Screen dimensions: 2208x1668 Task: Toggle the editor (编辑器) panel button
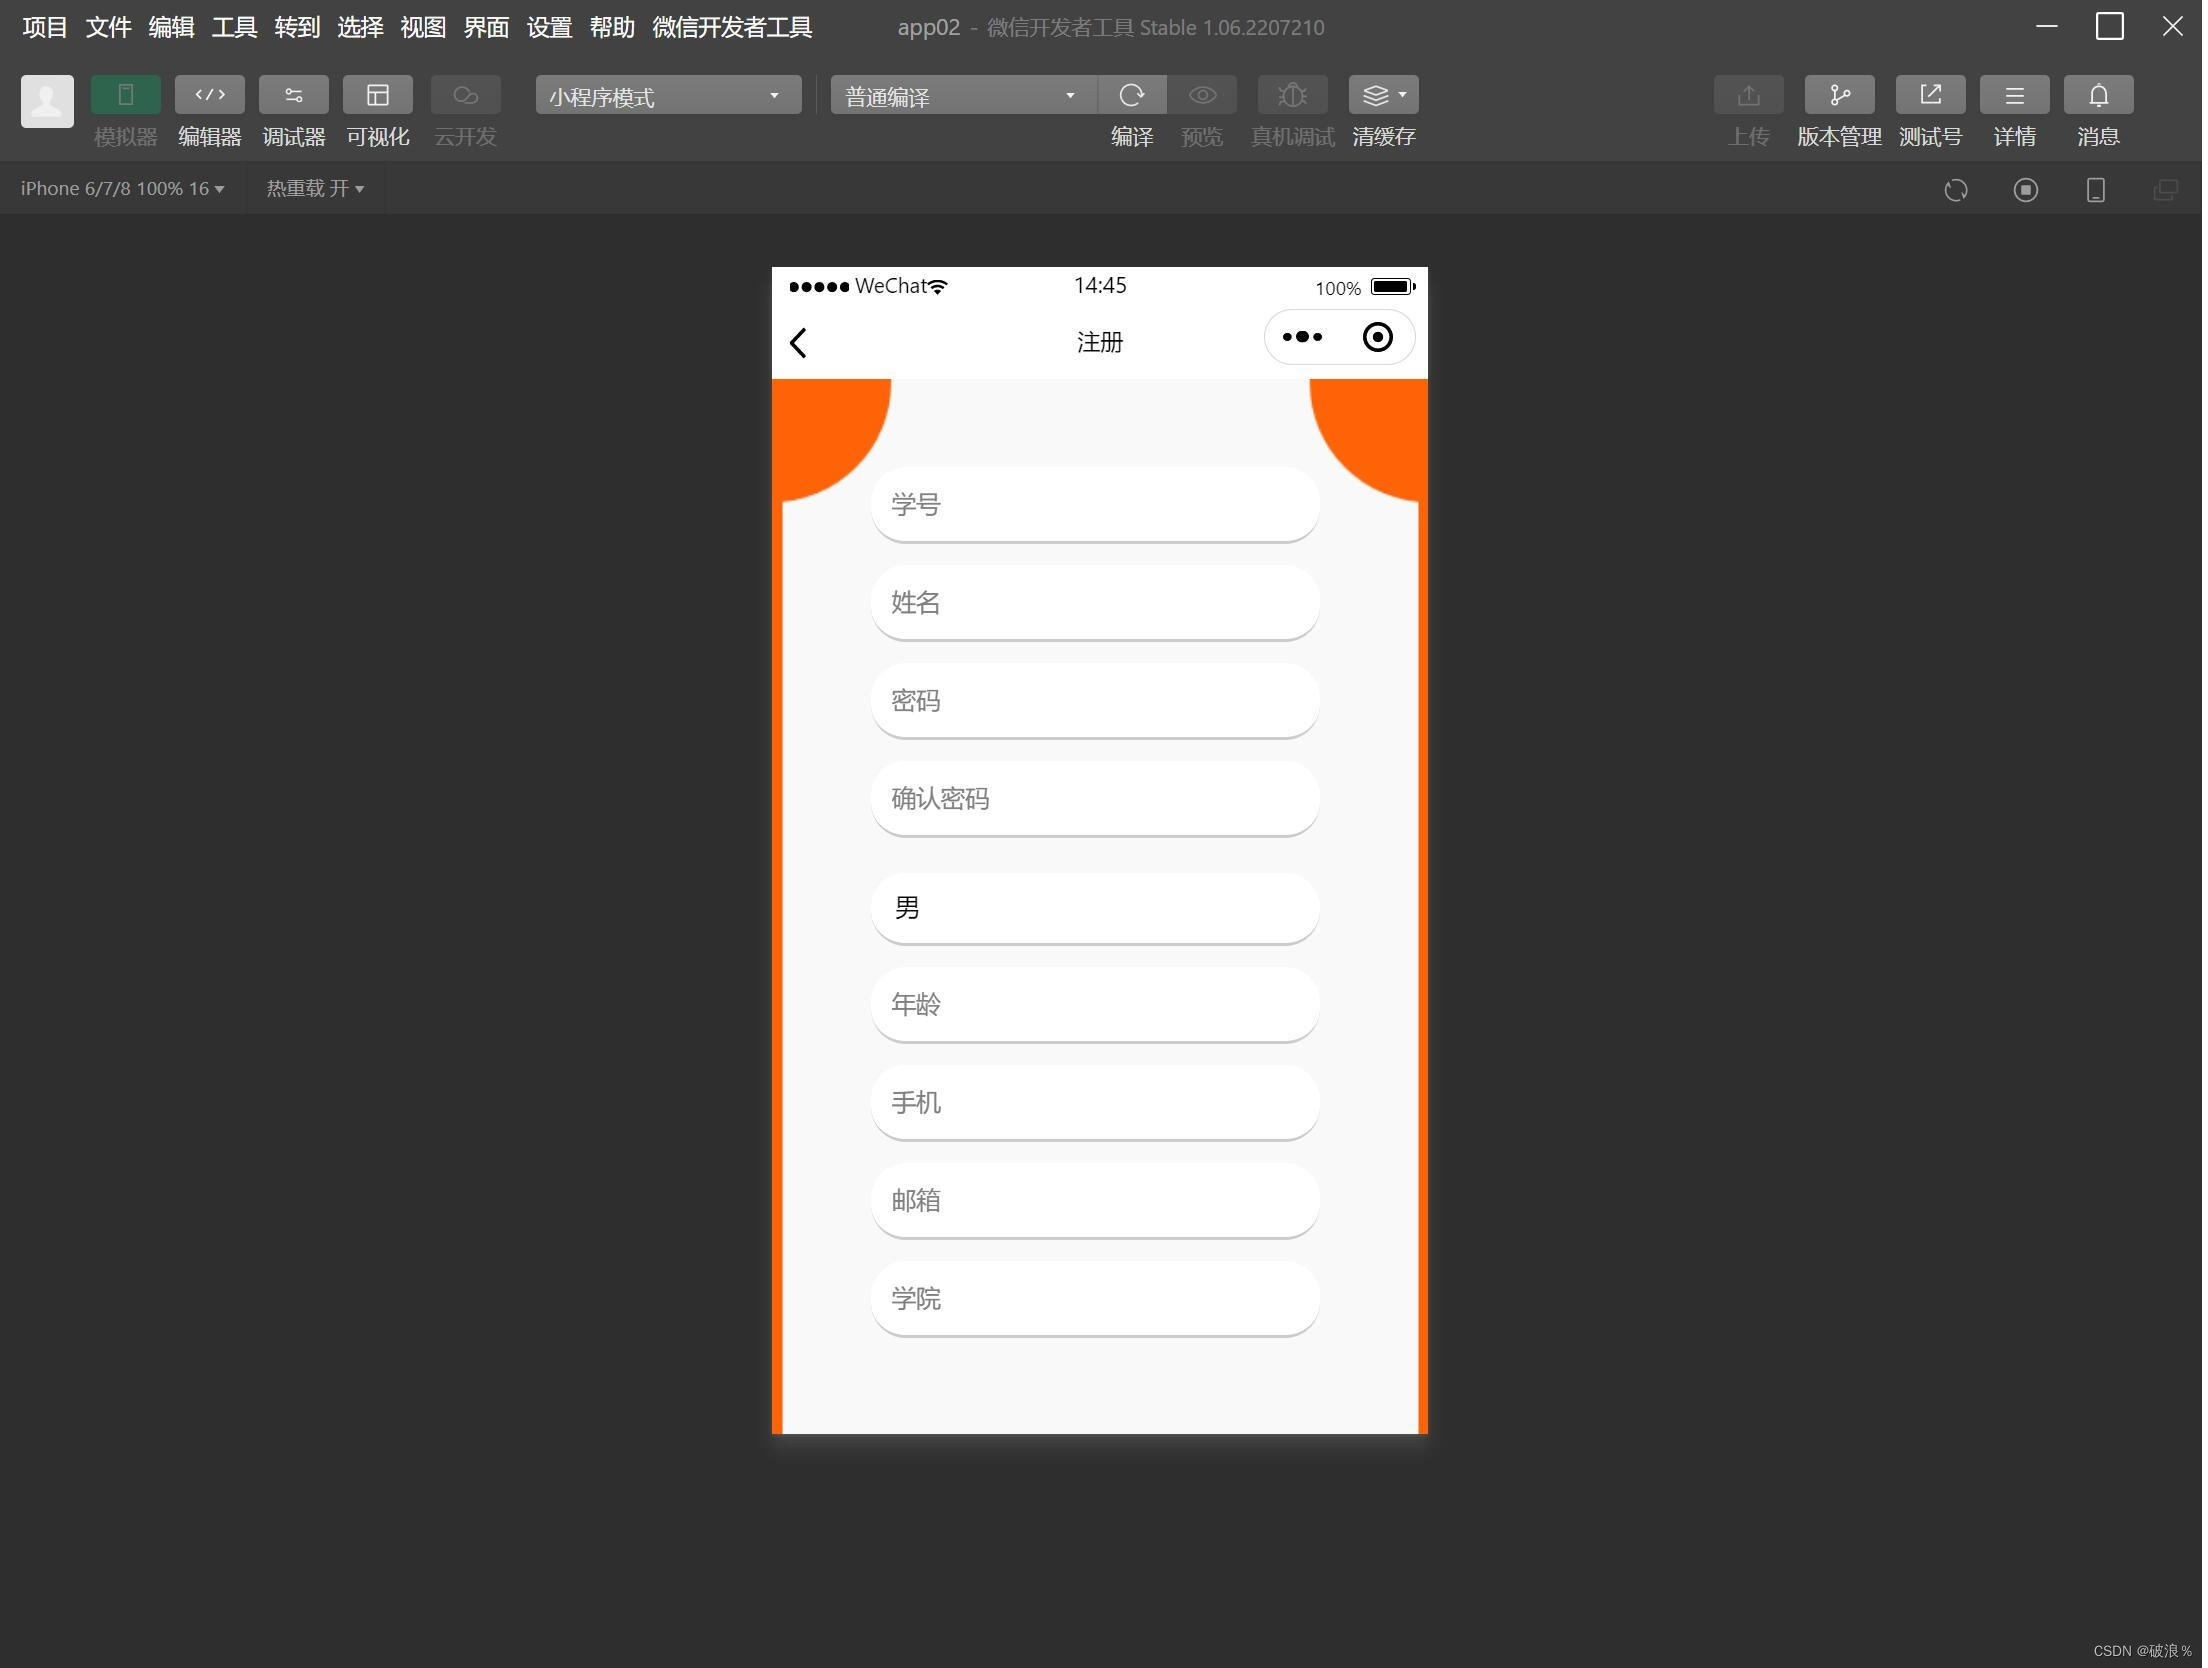click(x=209, y=95)
